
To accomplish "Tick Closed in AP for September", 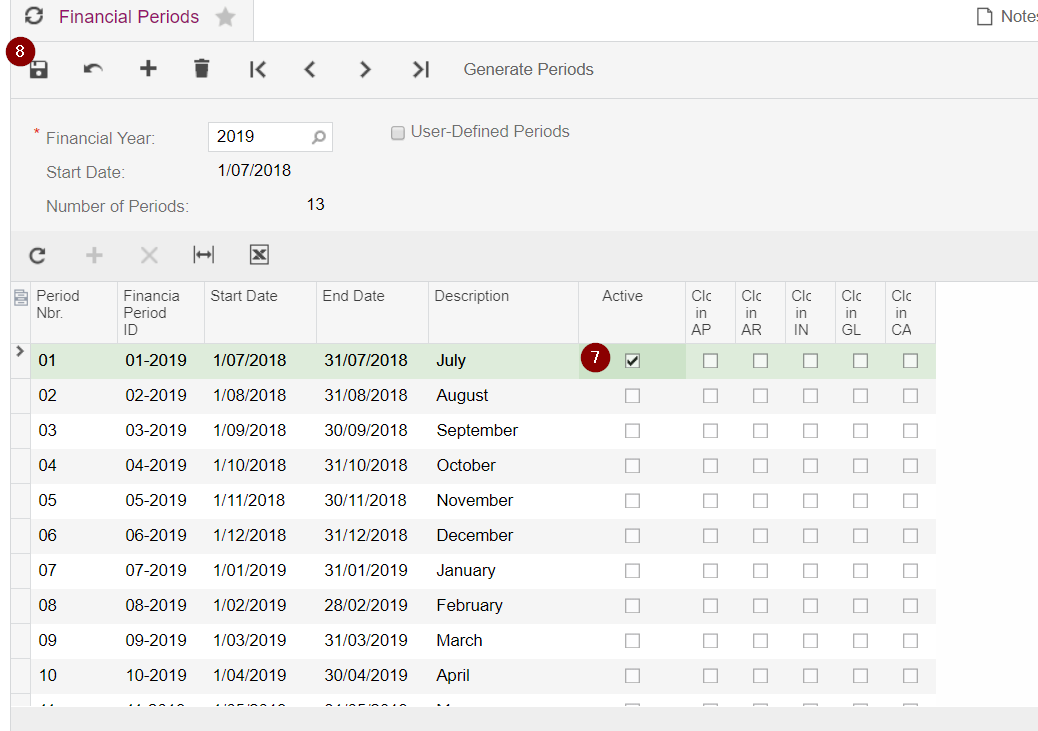I will click(710, 431).
